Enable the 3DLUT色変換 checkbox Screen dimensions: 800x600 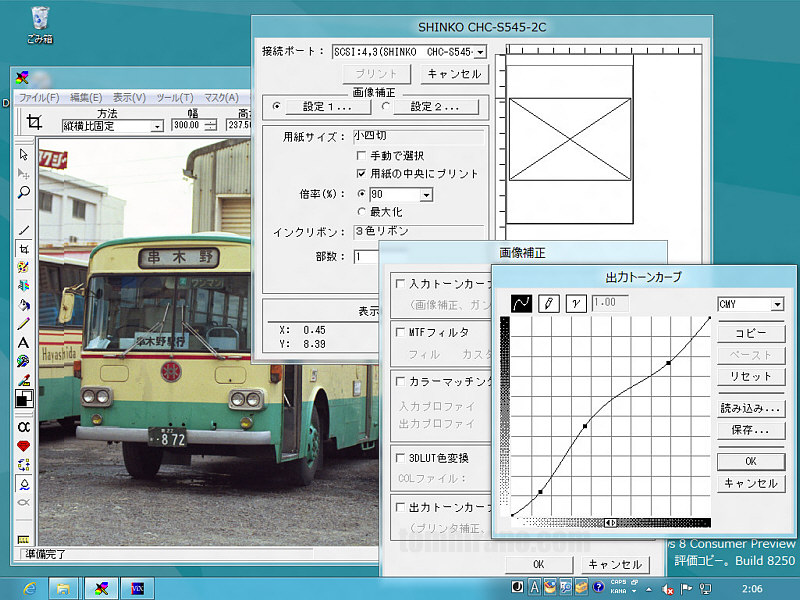400,457
